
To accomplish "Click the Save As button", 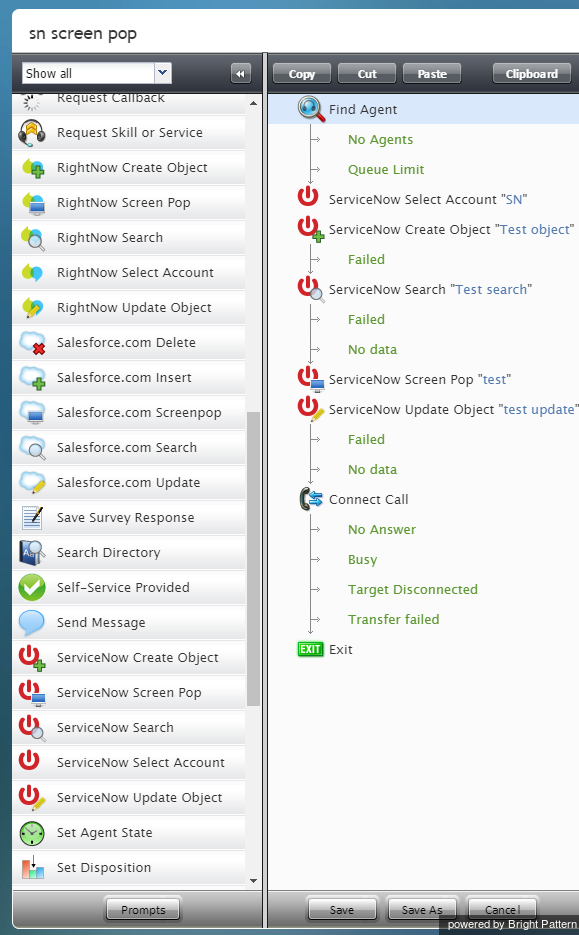I will 422,909.
